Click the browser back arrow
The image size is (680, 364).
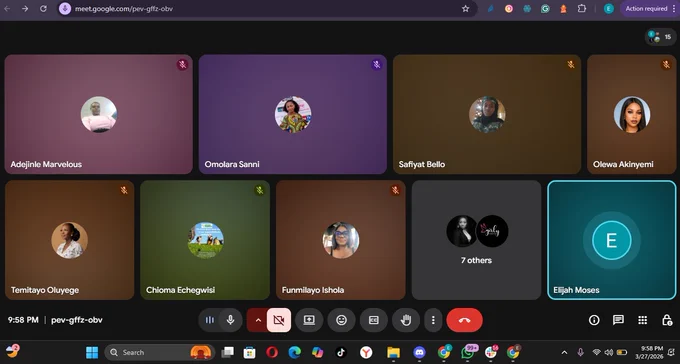[x=7, y=8]
